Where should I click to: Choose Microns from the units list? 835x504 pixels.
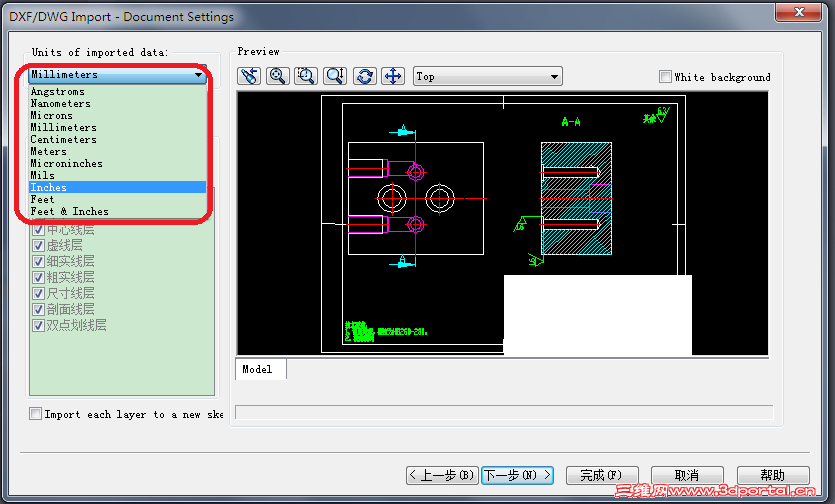point(117,116)
